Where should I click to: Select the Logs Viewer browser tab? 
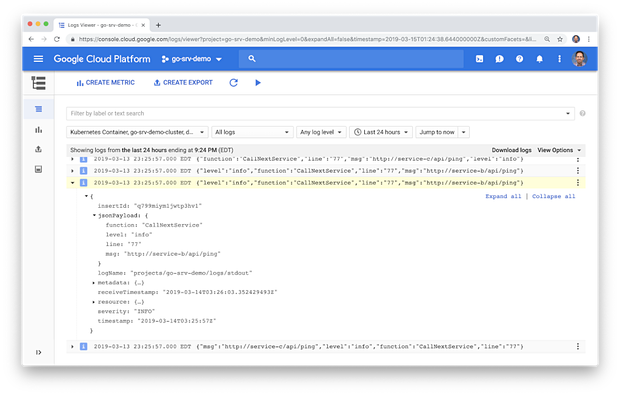tap(101, 25)
